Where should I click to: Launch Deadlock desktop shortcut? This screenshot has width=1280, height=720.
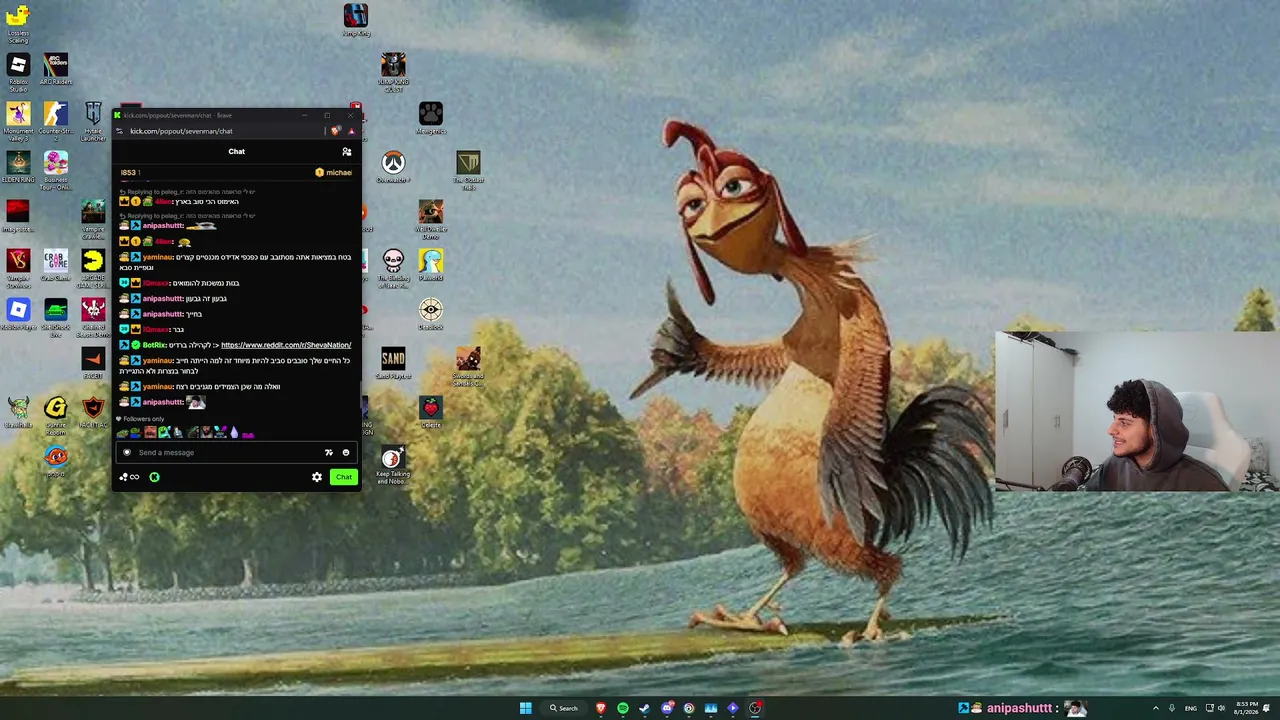(x=431, y=312)
